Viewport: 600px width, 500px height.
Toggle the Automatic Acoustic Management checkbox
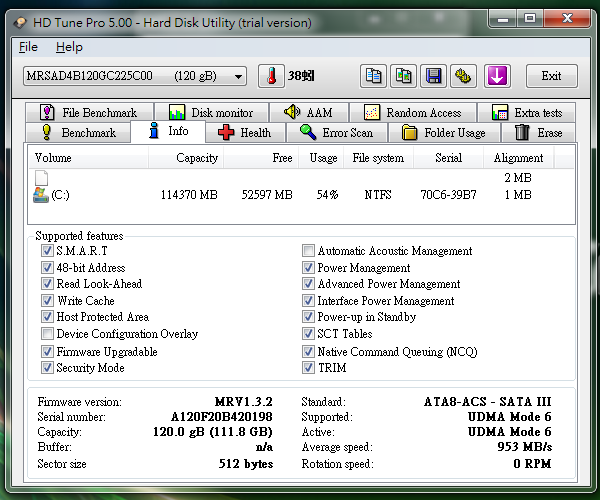[x=308, y=251]
